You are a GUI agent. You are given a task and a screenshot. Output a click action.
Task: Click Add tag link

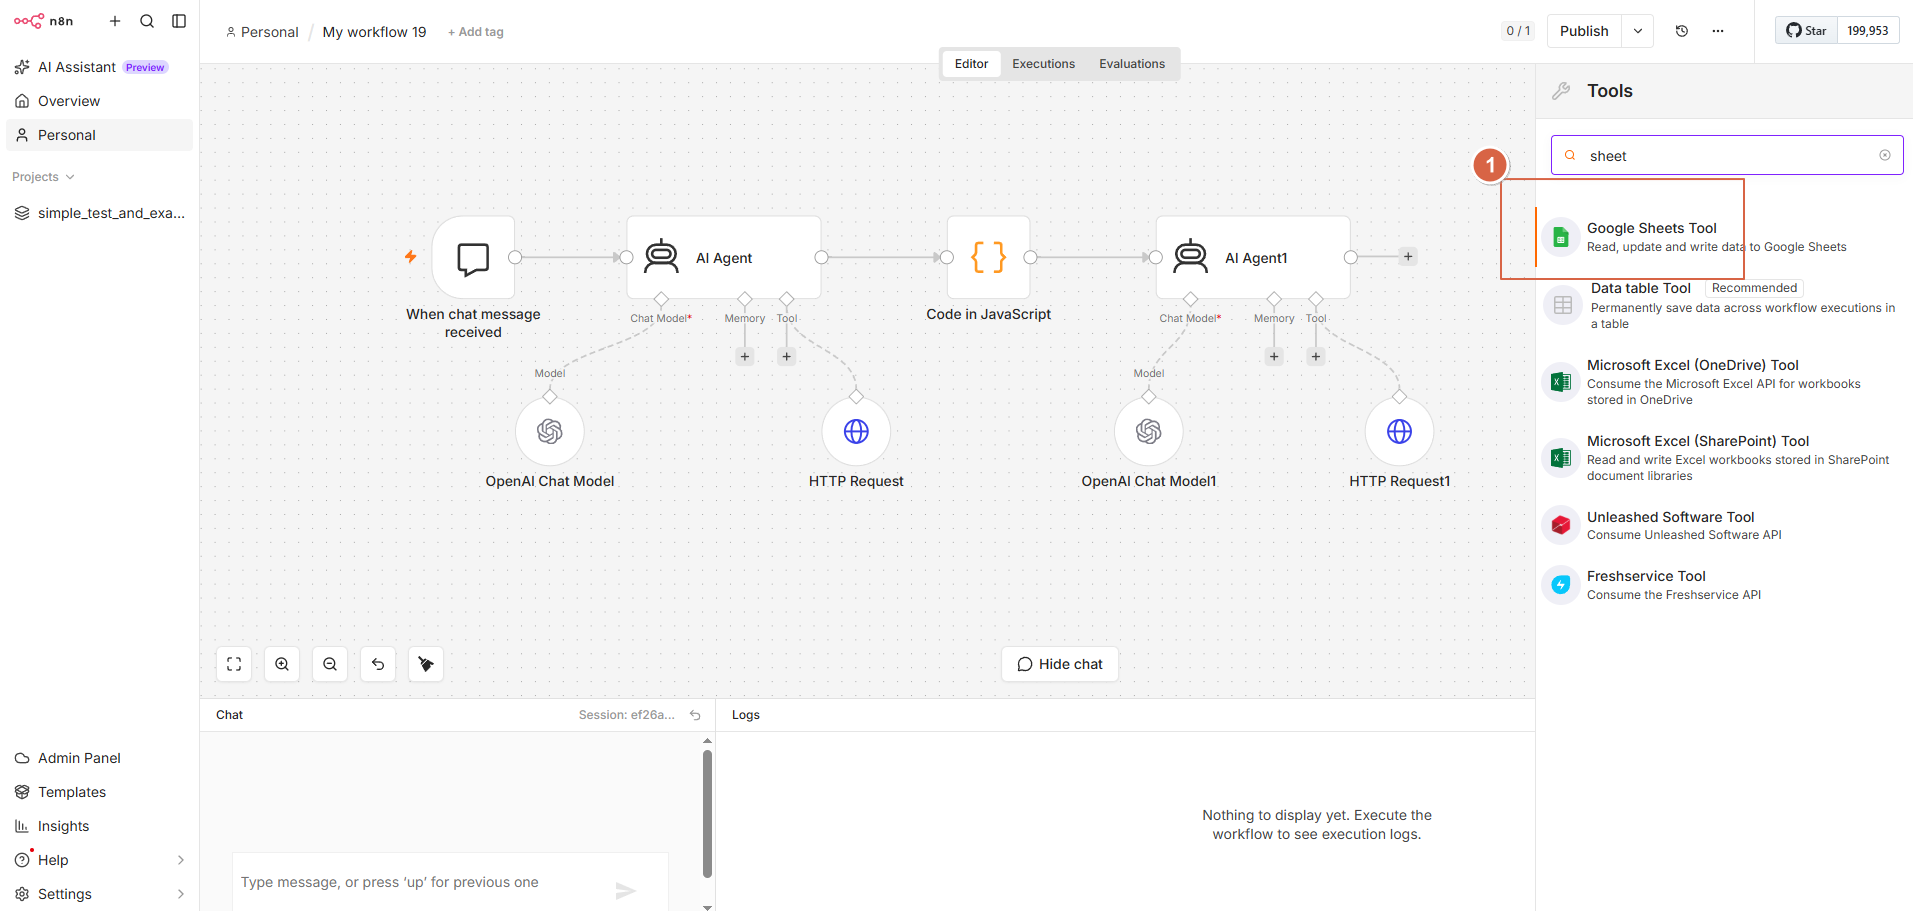476,32
